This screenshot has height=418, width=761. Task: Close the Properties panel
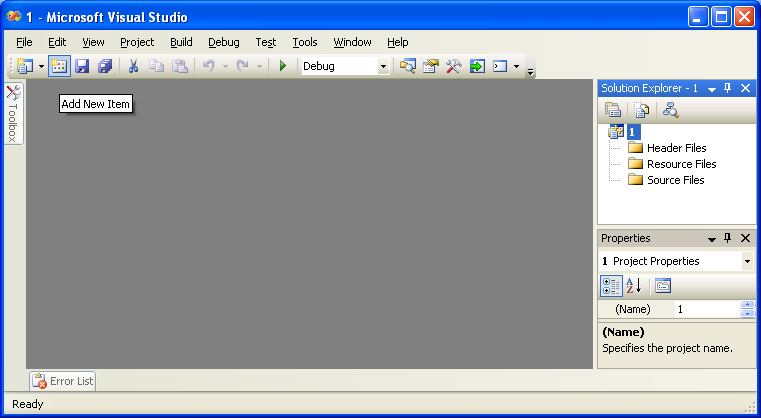(745, 238)
